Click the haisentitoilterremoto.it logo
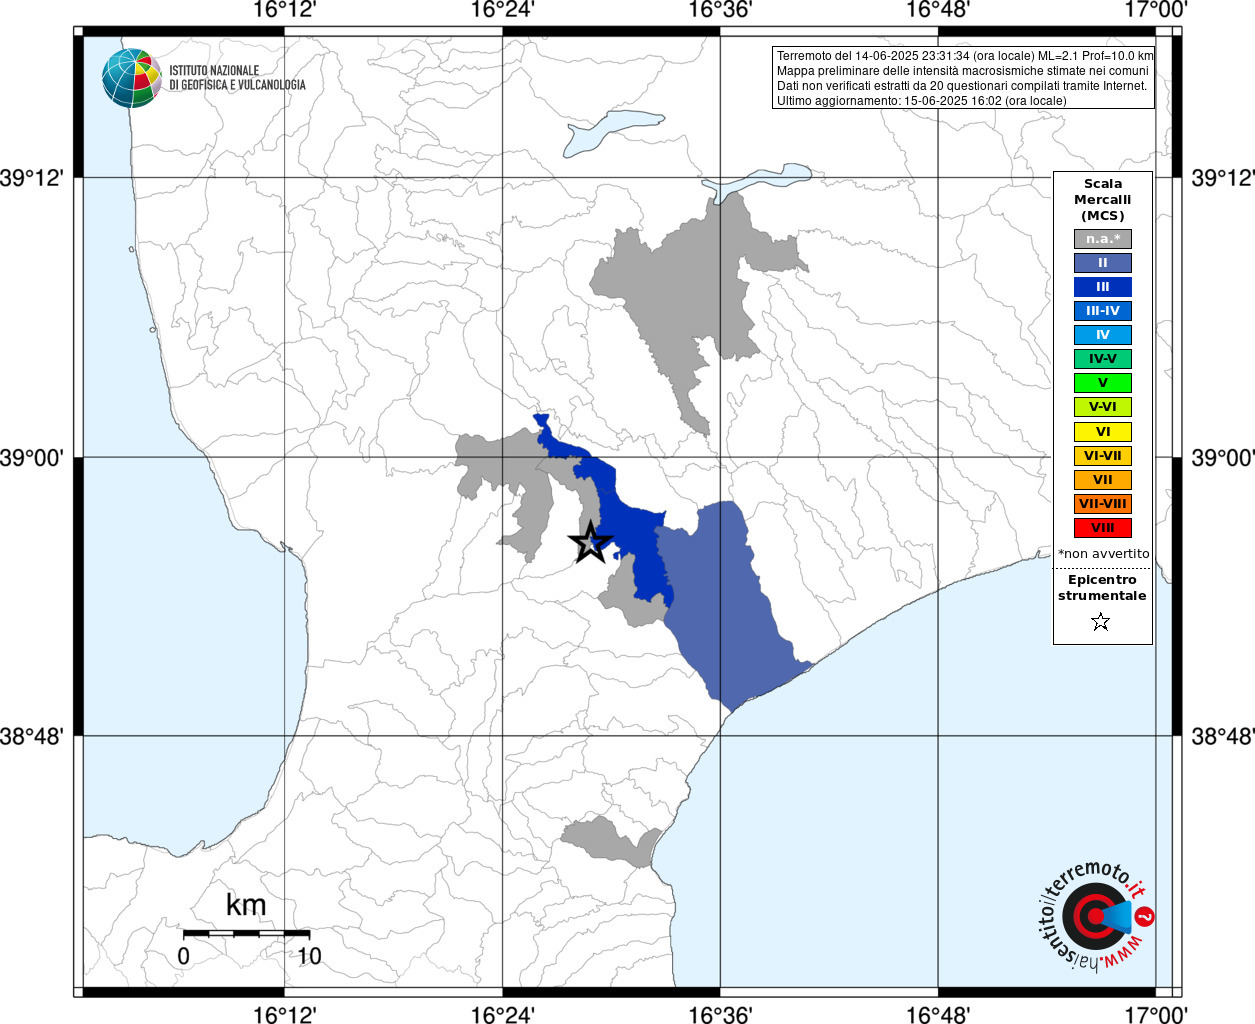 1097,916
